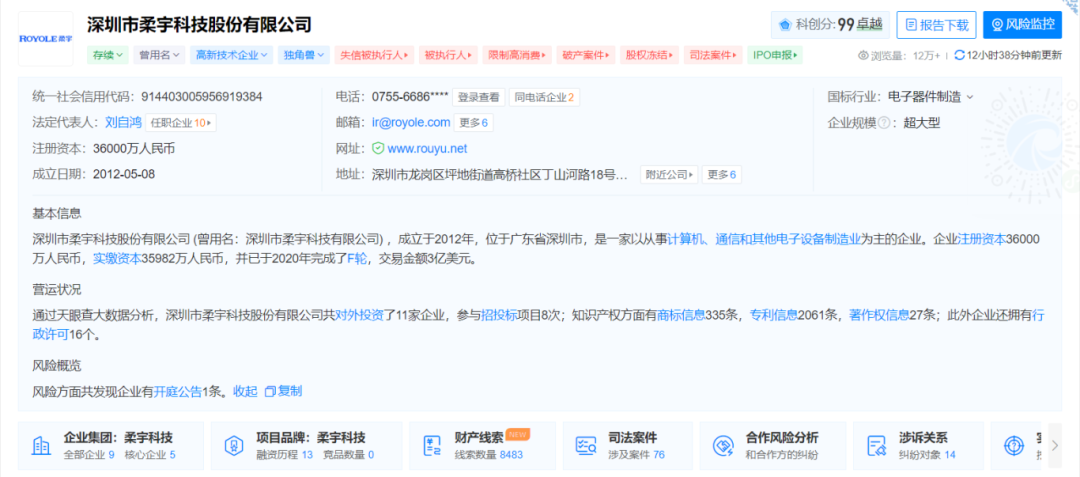Expand the 曾用名 former name tag
This screenshot has width=1080, height=477.
[159, 55]
